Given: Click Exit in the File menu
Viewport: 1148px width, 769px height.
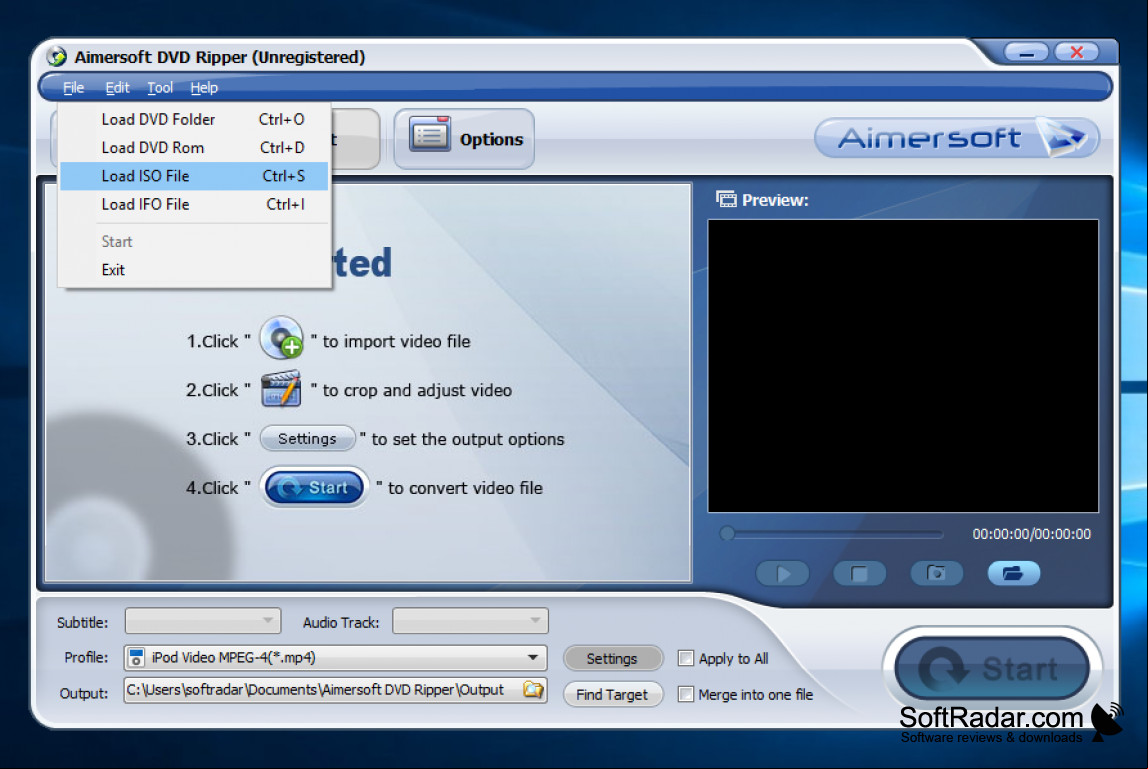Looking at the screenshot, I should pyautogui.click(x=194, y=270).
